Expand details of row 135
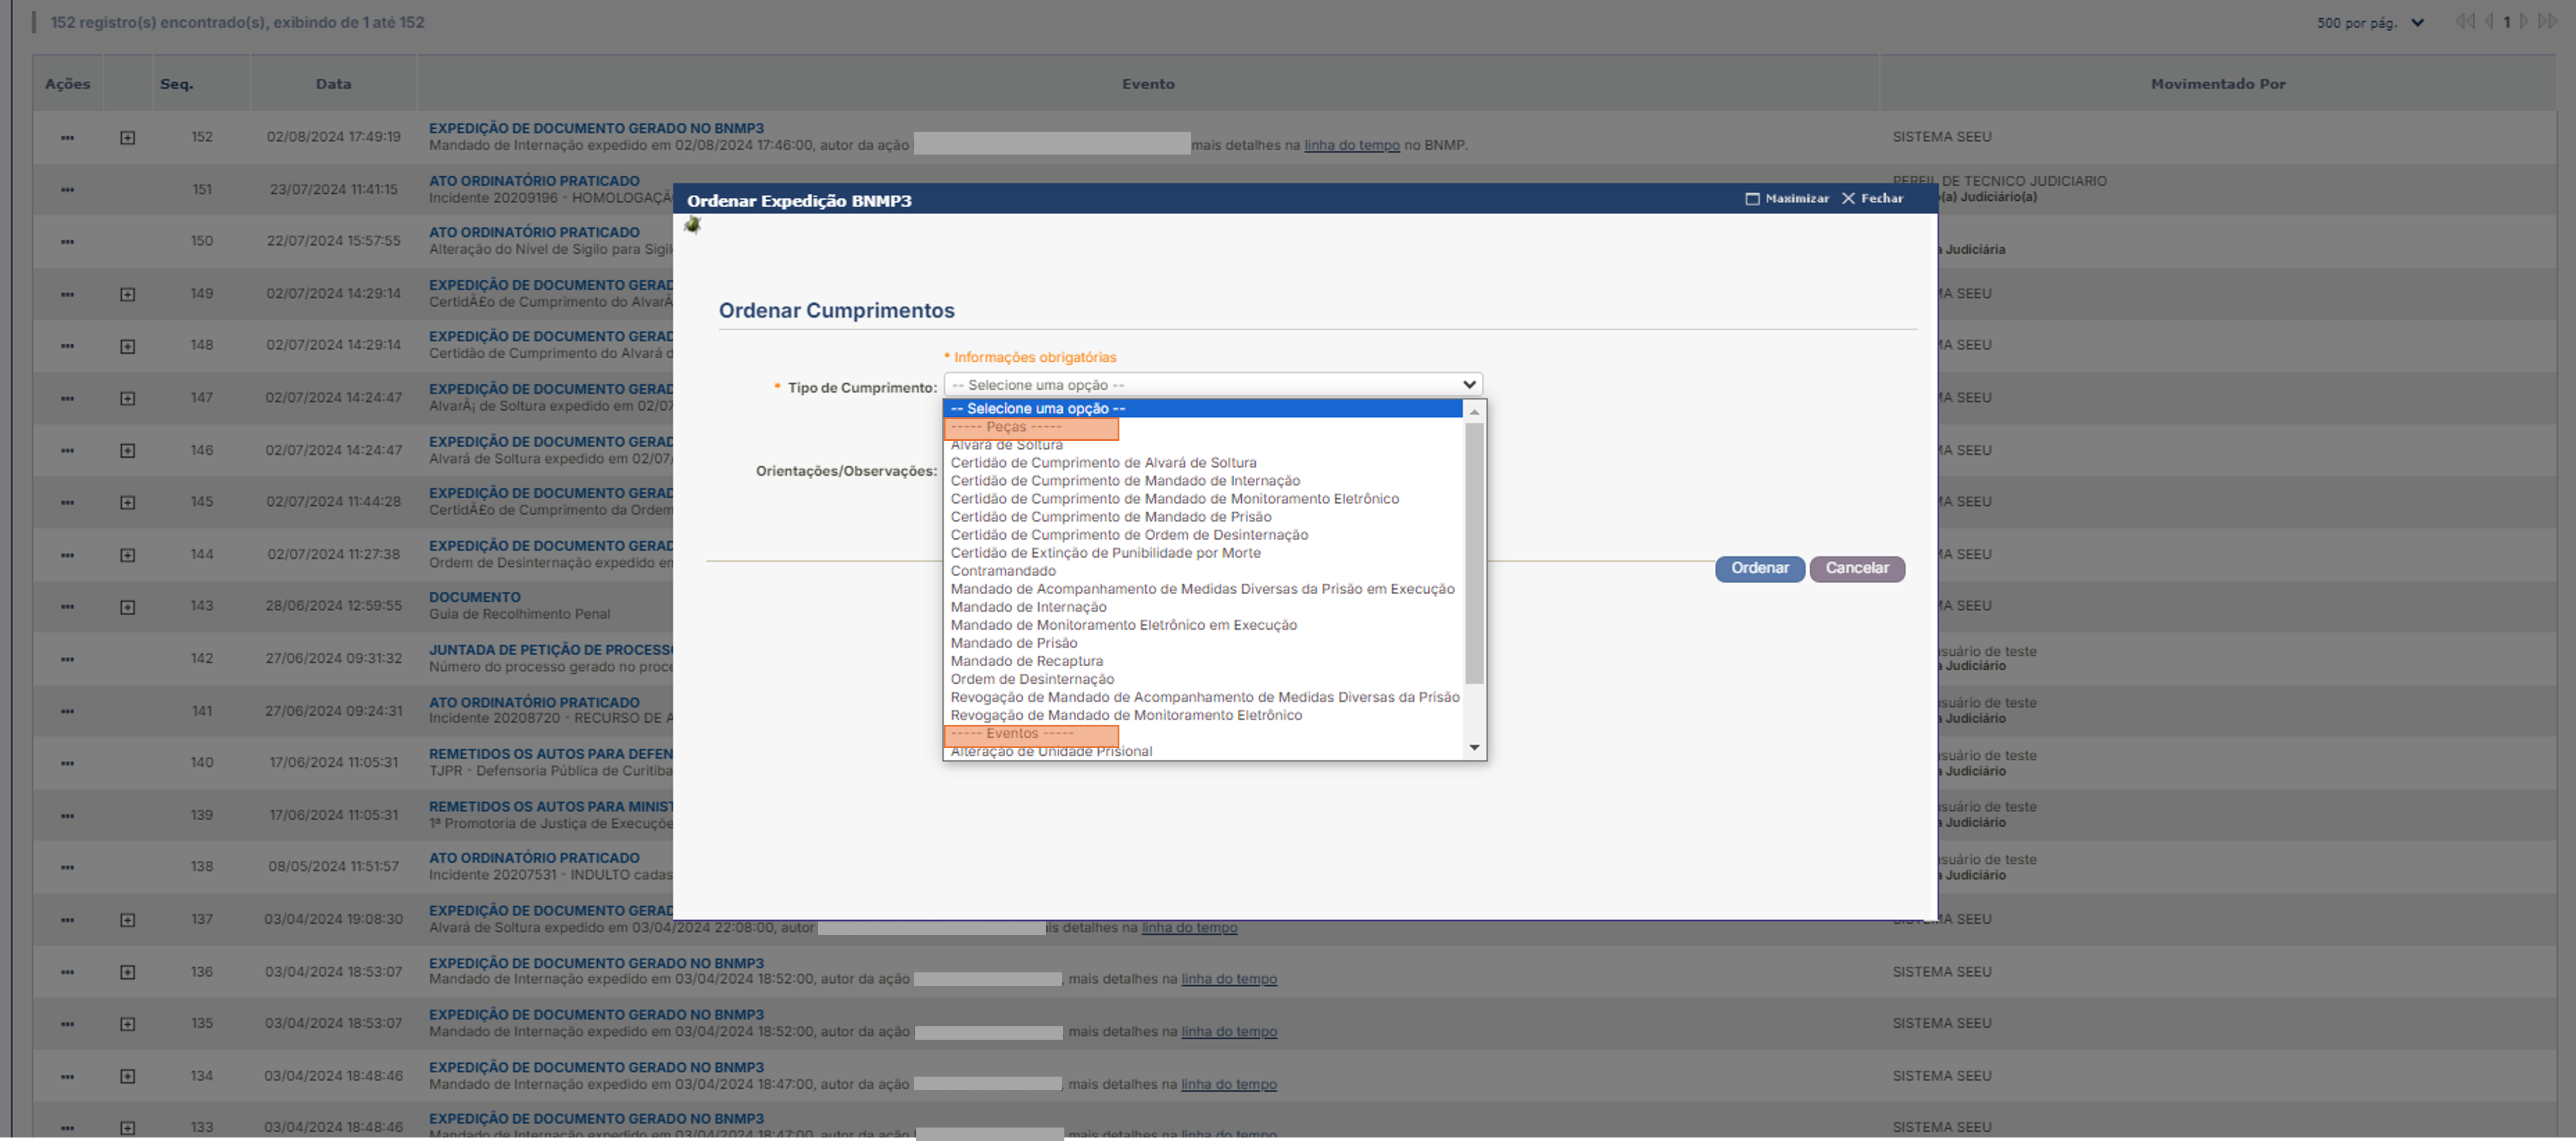2576x1141 pixels. (127, 1024)
